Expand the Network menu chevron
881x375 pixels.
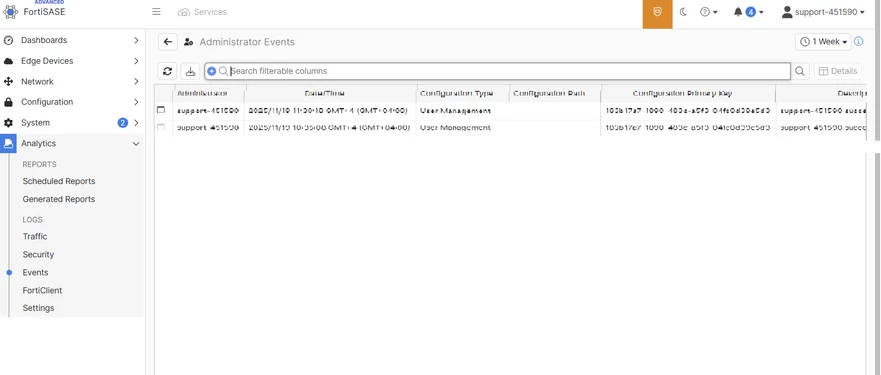pyautogui.click(x=136, y=82)
